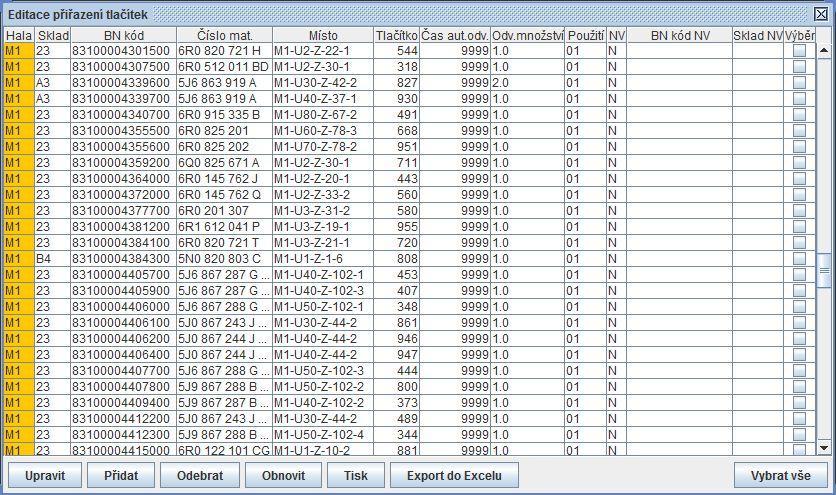Click the Přidat button
The height and width of the screenshot is (495, 836).
coord(121,475)
